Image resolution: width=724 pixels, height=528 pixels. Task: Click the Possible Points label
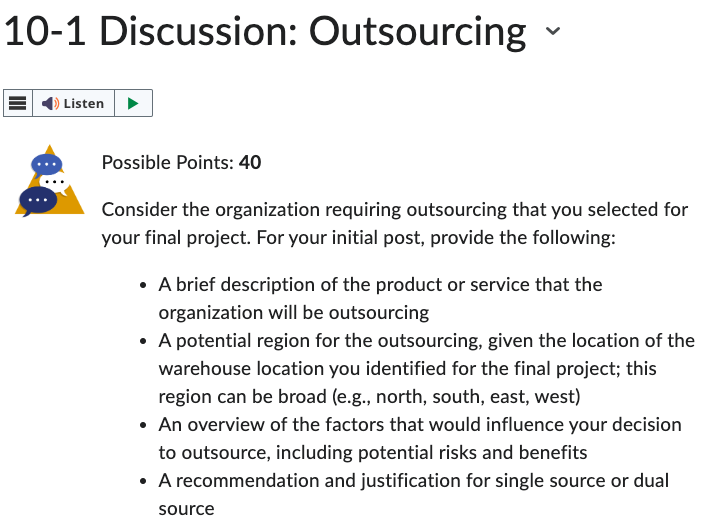pyautogui.click(x=168, y=162)
